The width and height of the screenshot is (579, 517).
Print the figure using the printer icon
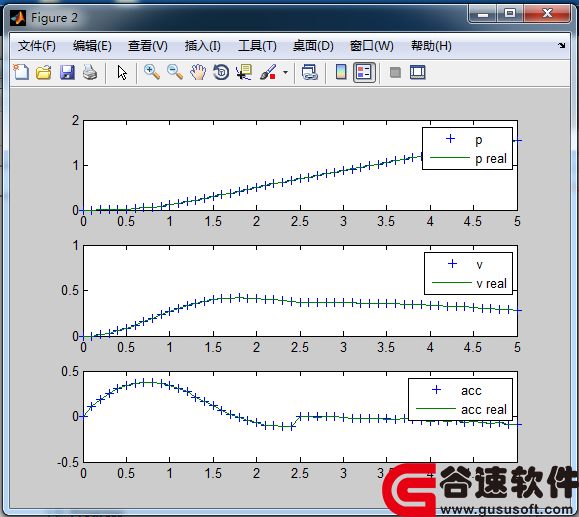coord(90,72)
